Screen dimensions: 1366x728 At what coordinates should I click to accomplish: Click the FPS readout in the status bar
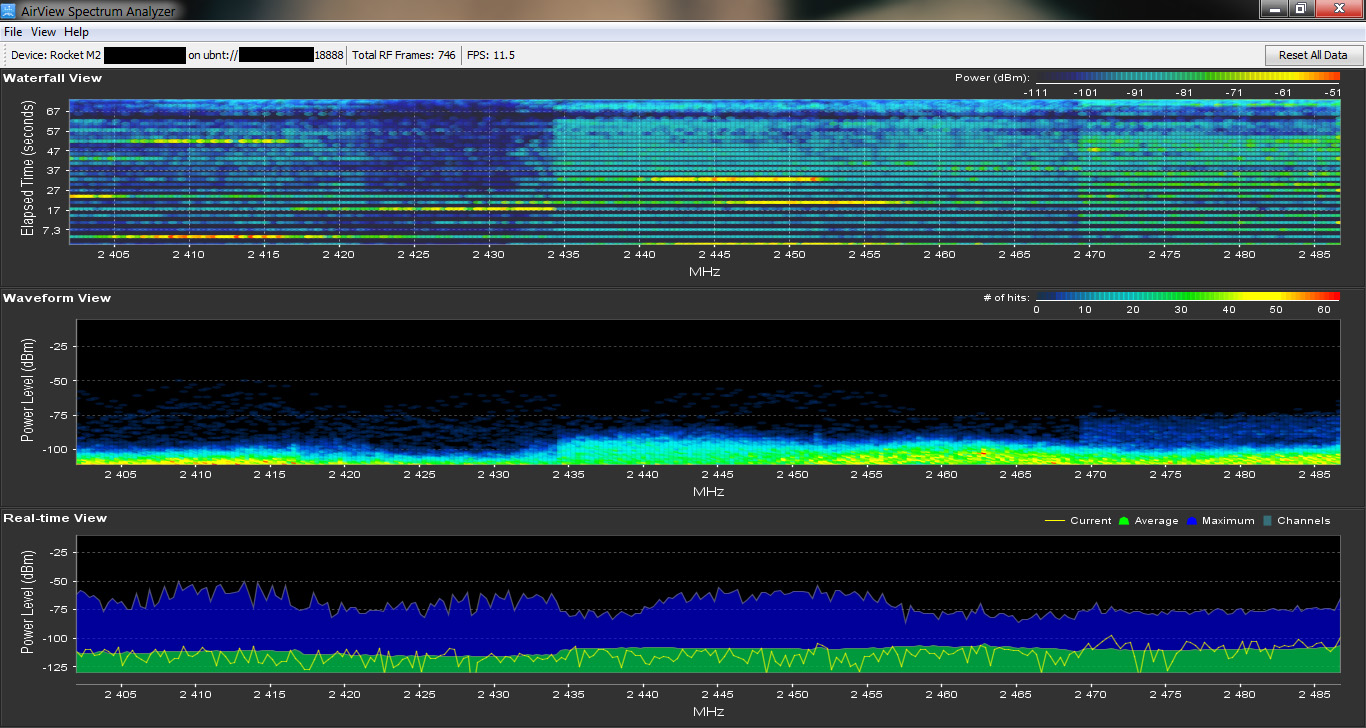[491, 55]
